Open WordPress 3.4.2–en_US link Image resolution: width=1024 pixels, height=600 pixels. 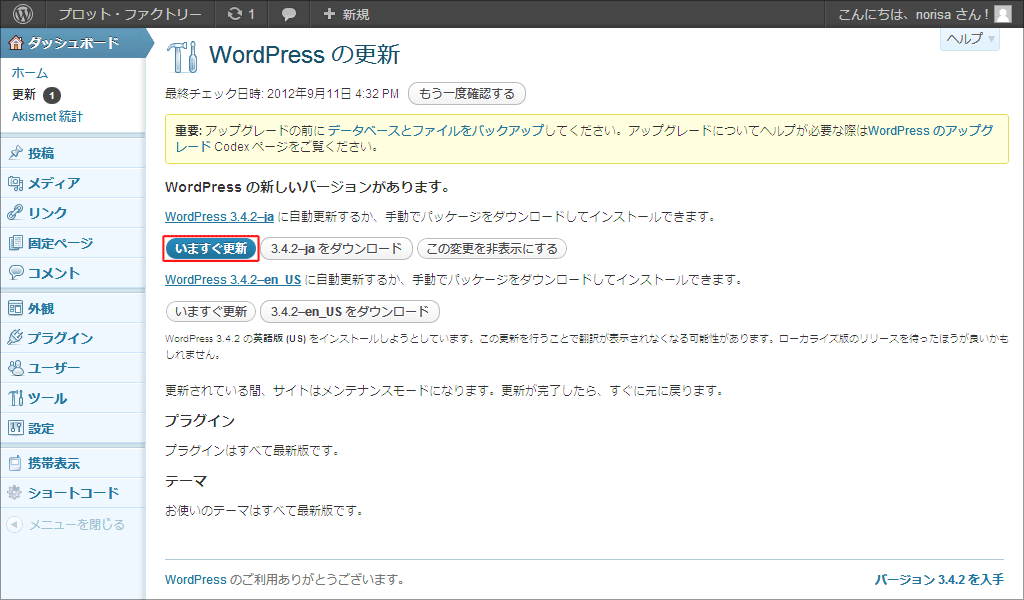point(233,279)
